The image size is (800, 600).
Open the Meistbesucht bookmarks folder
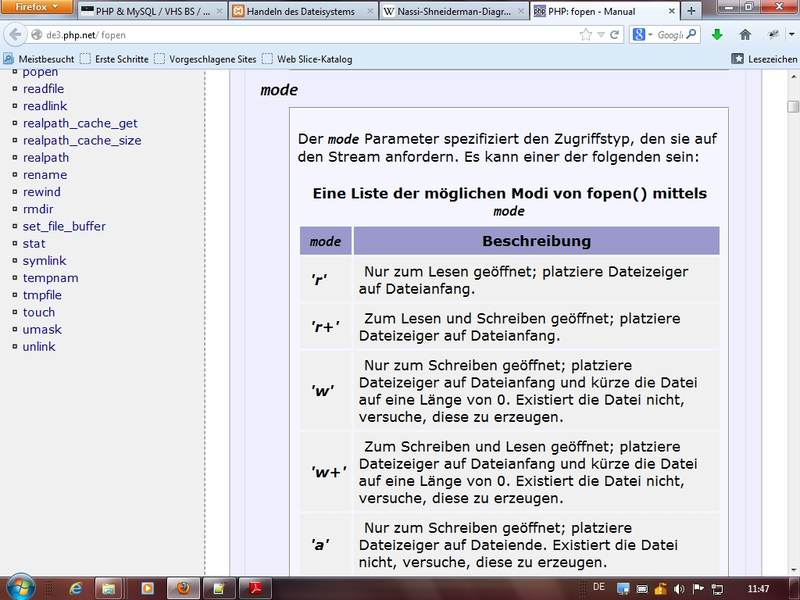(45, 59)
